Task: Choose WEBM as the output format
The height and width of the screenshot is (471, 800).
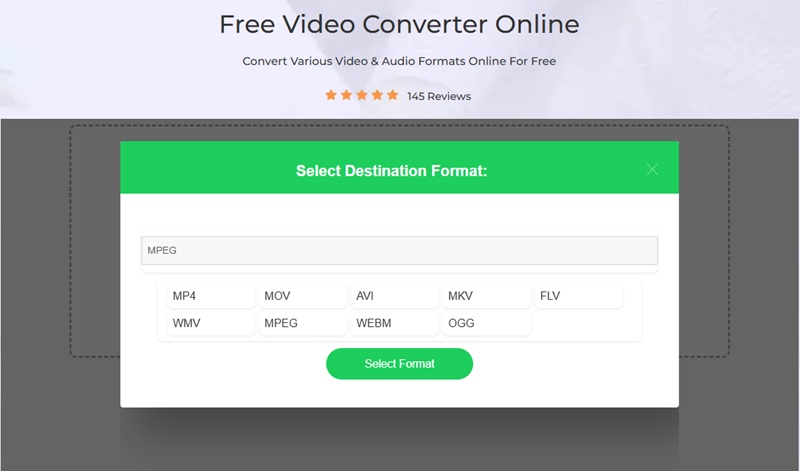Action: (x=395, y=324)
